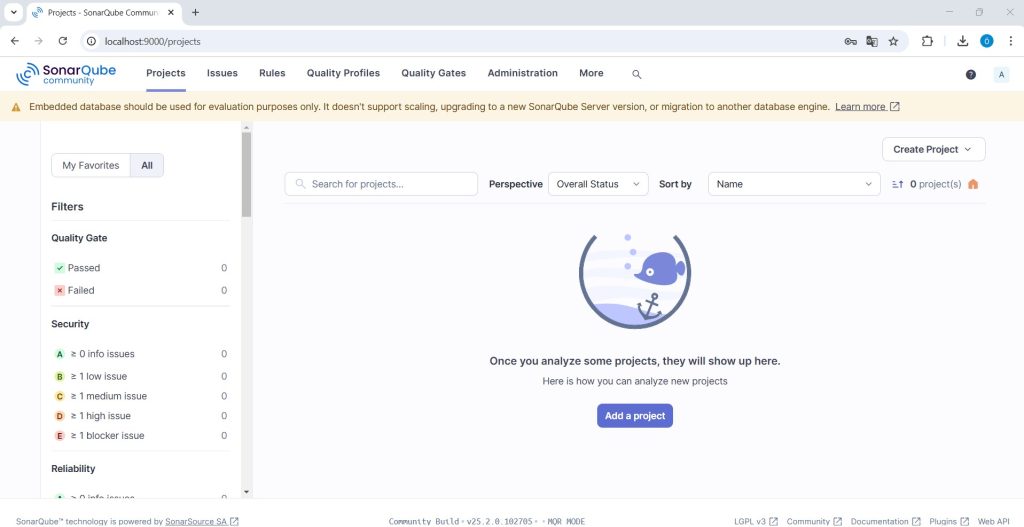
Task: Open Quality Profiles
Action: tap(344, 73)
